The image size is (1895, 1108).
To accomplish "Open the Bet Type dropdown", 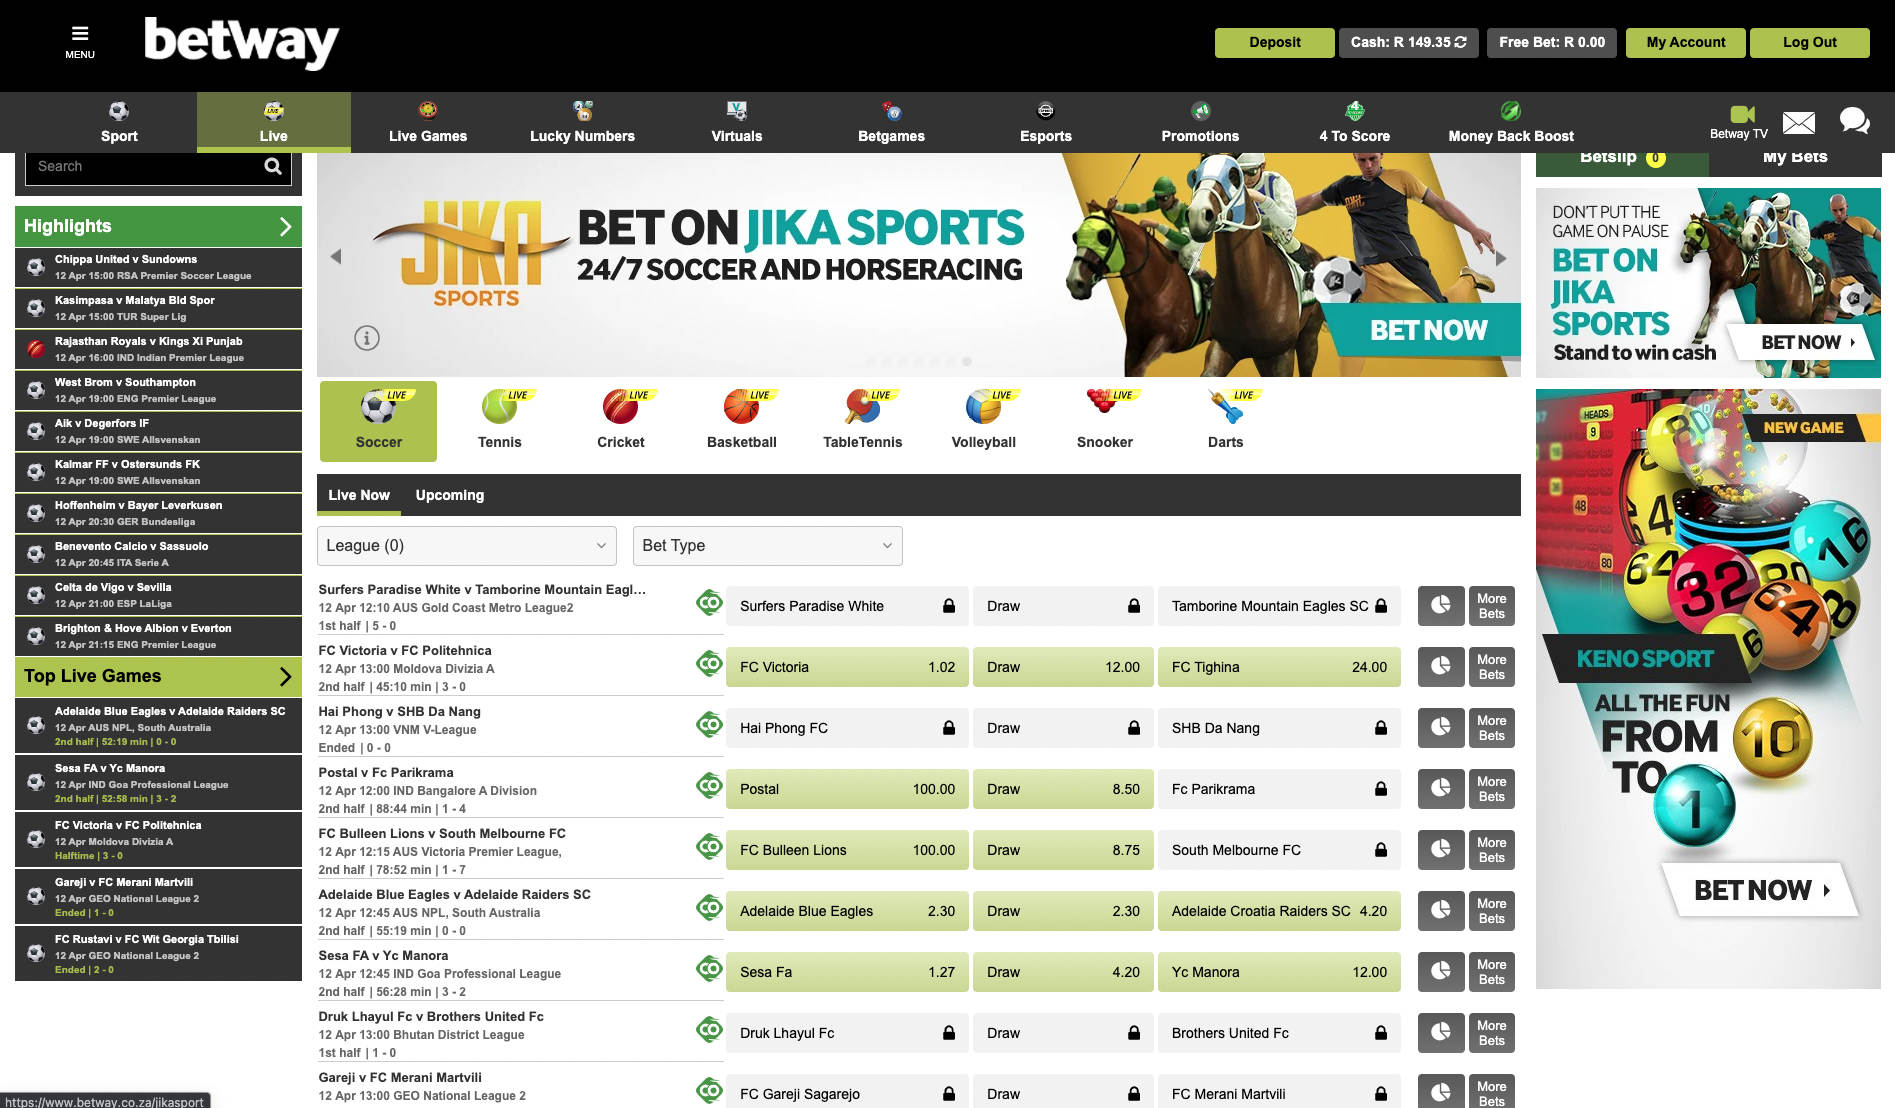I will coord(768,546).
